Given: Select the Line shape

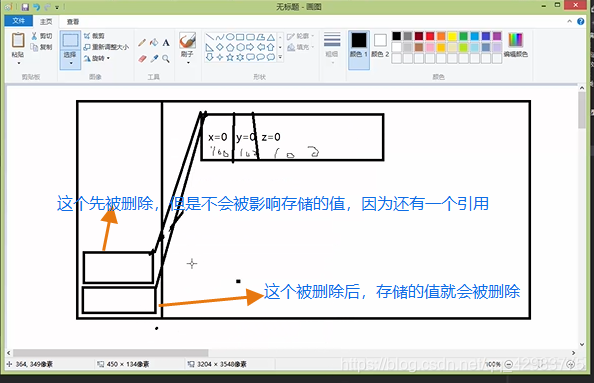Looking at the screenshot, I should (209, 37).
